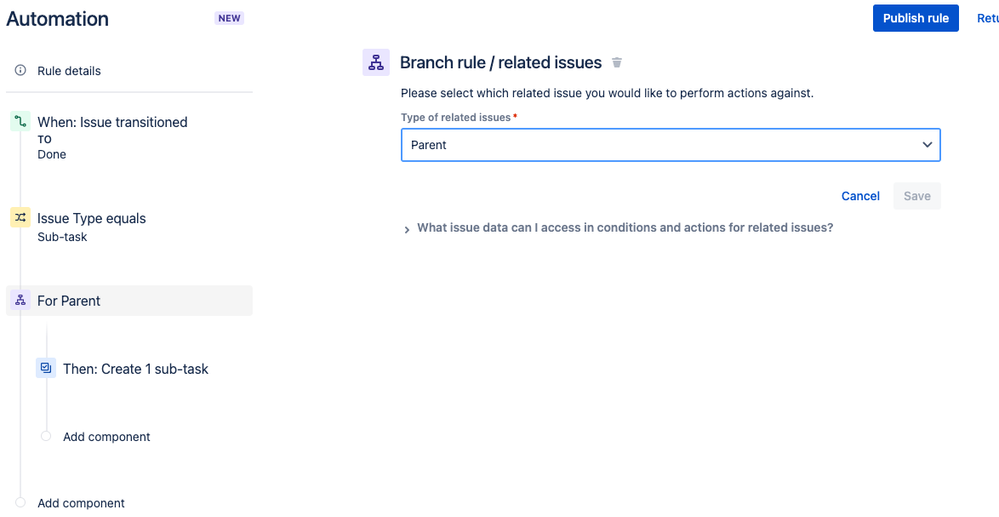The width and height of the screenshot is (999, 517).
Task: Click the green Issue transitioned trigger icon
Action: [20, 122]
